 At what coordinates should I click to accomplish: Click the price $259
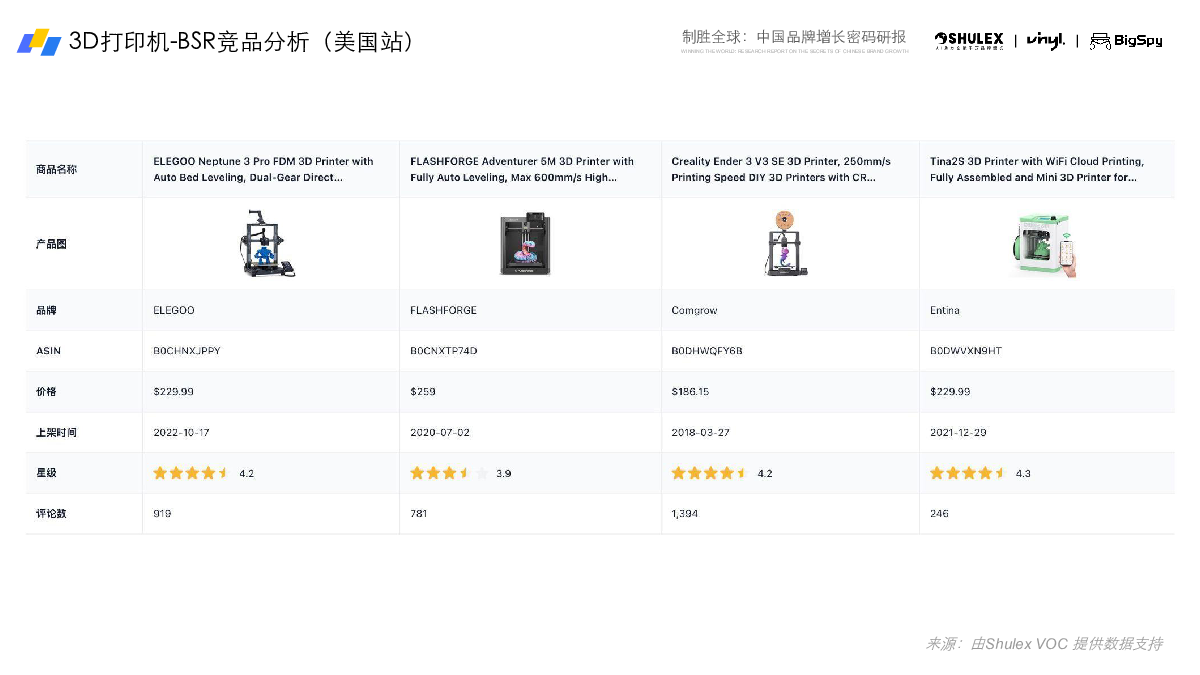tap(423, 392)
